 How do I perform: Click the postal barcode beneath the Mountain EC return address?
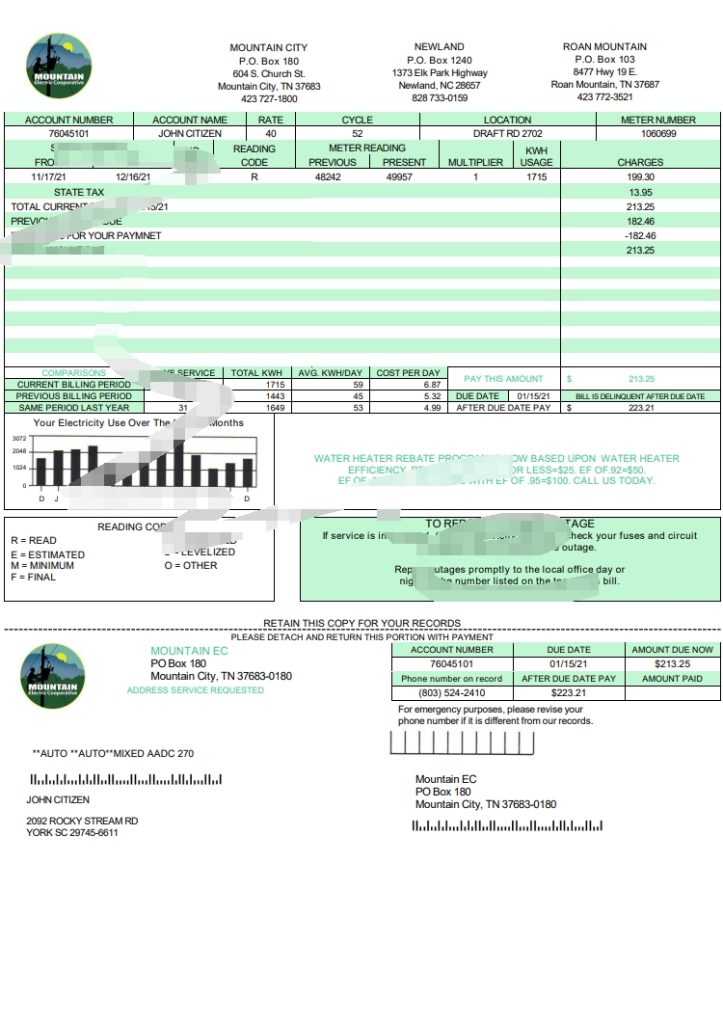(507, 826)
